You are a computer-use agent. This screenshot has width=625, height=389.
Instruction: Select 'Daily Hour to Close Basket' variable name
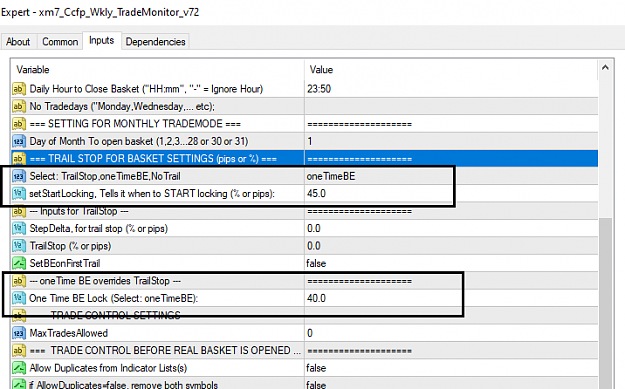pyautogui.click(x=146, y=89)
